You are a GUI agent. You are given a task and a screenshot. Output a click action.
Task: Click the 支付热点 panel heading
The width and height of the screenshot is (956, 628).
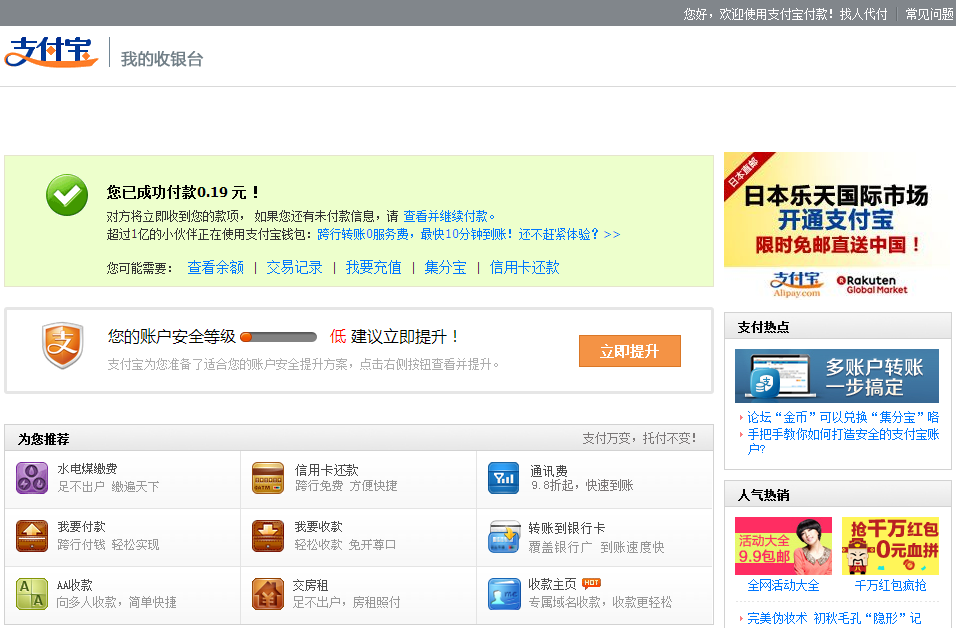click(763, 327)
